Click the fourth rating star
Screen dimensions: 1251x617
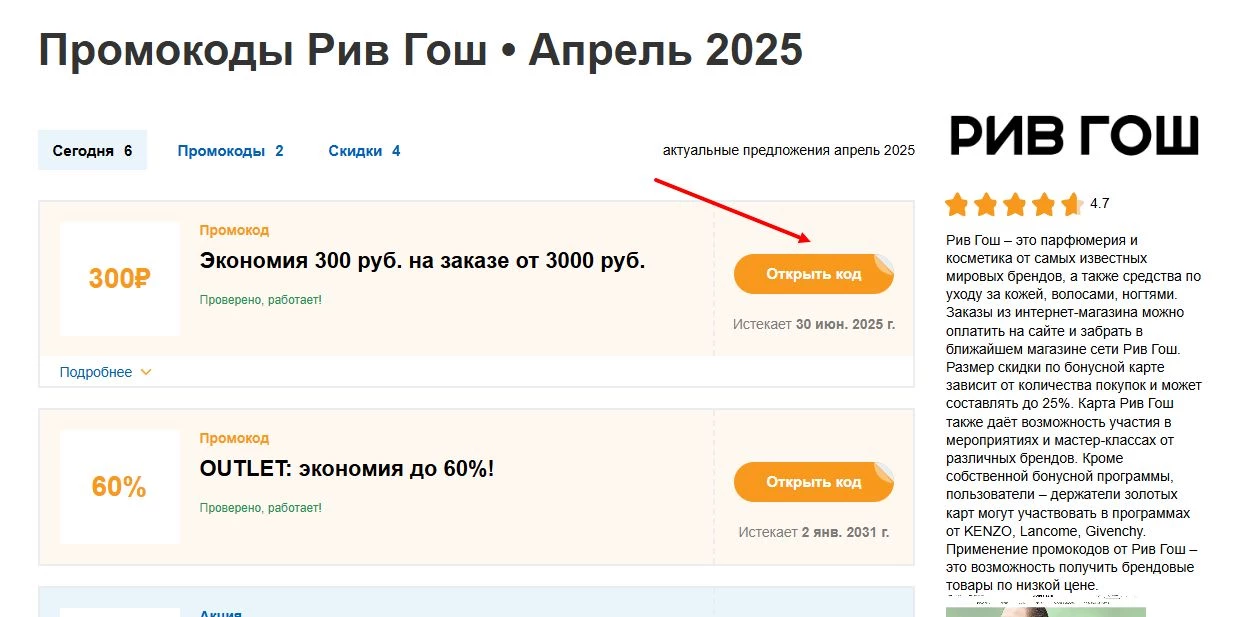1044,205
